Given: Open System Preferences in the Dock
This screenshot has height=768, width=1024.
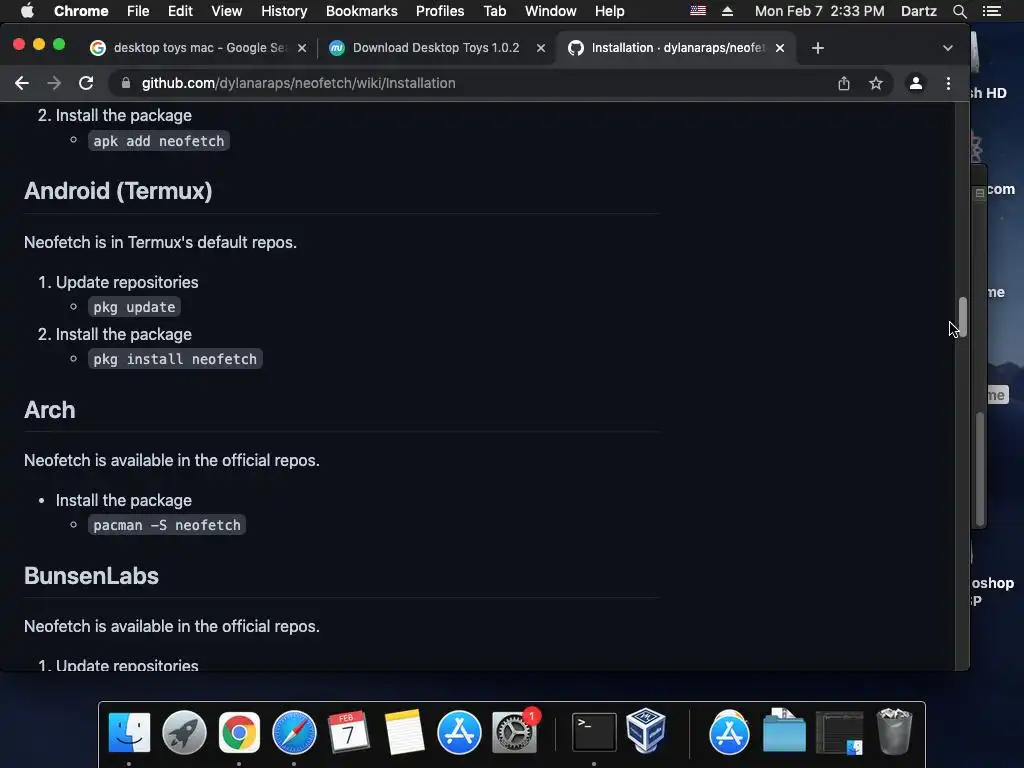Looking at the screenshot, I should [x=515, y=732].
